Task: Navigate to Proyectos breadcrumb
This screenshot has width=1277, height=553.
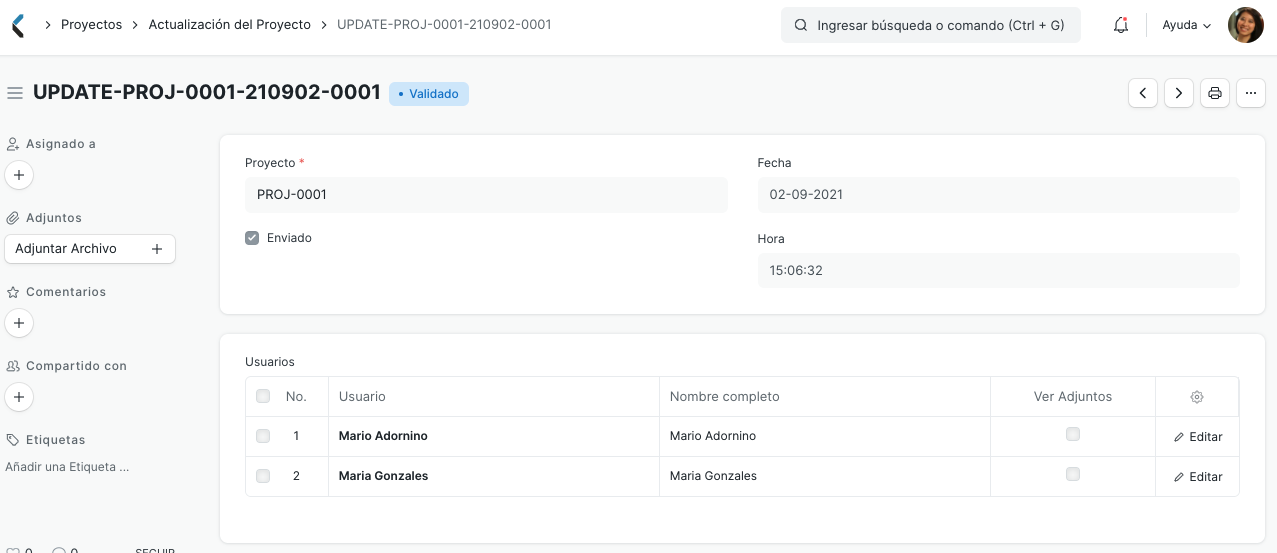Action: coord(91,24)
